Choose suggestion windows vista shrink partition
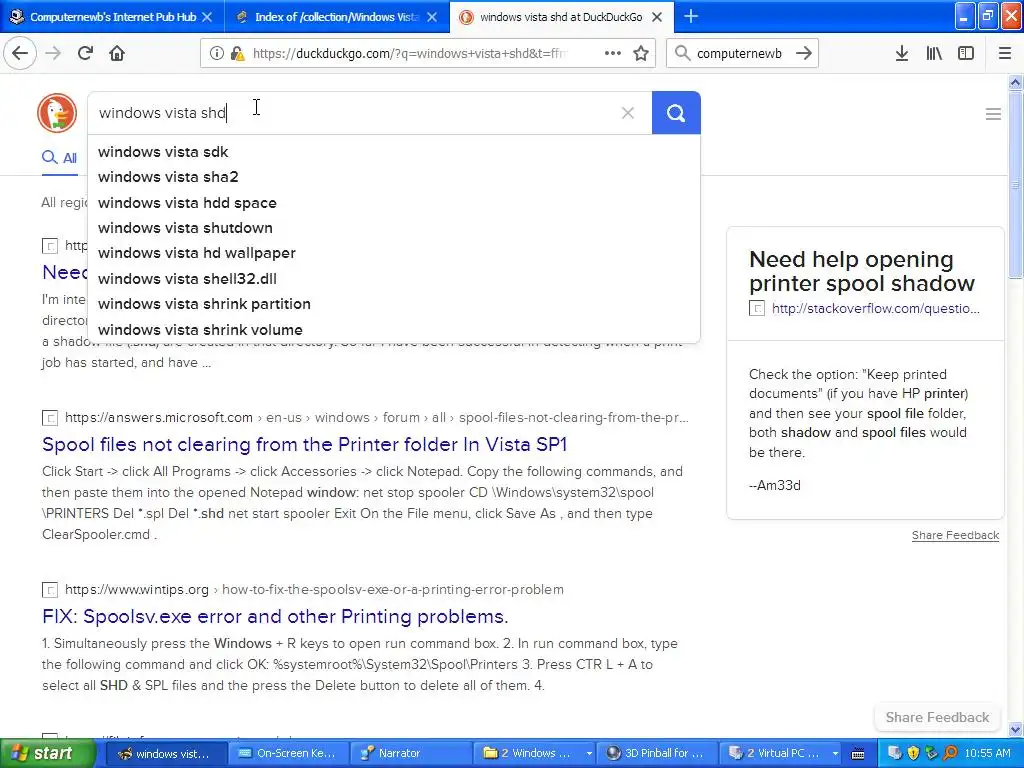Screen dimensions: 1024x768 coord(394,304)
